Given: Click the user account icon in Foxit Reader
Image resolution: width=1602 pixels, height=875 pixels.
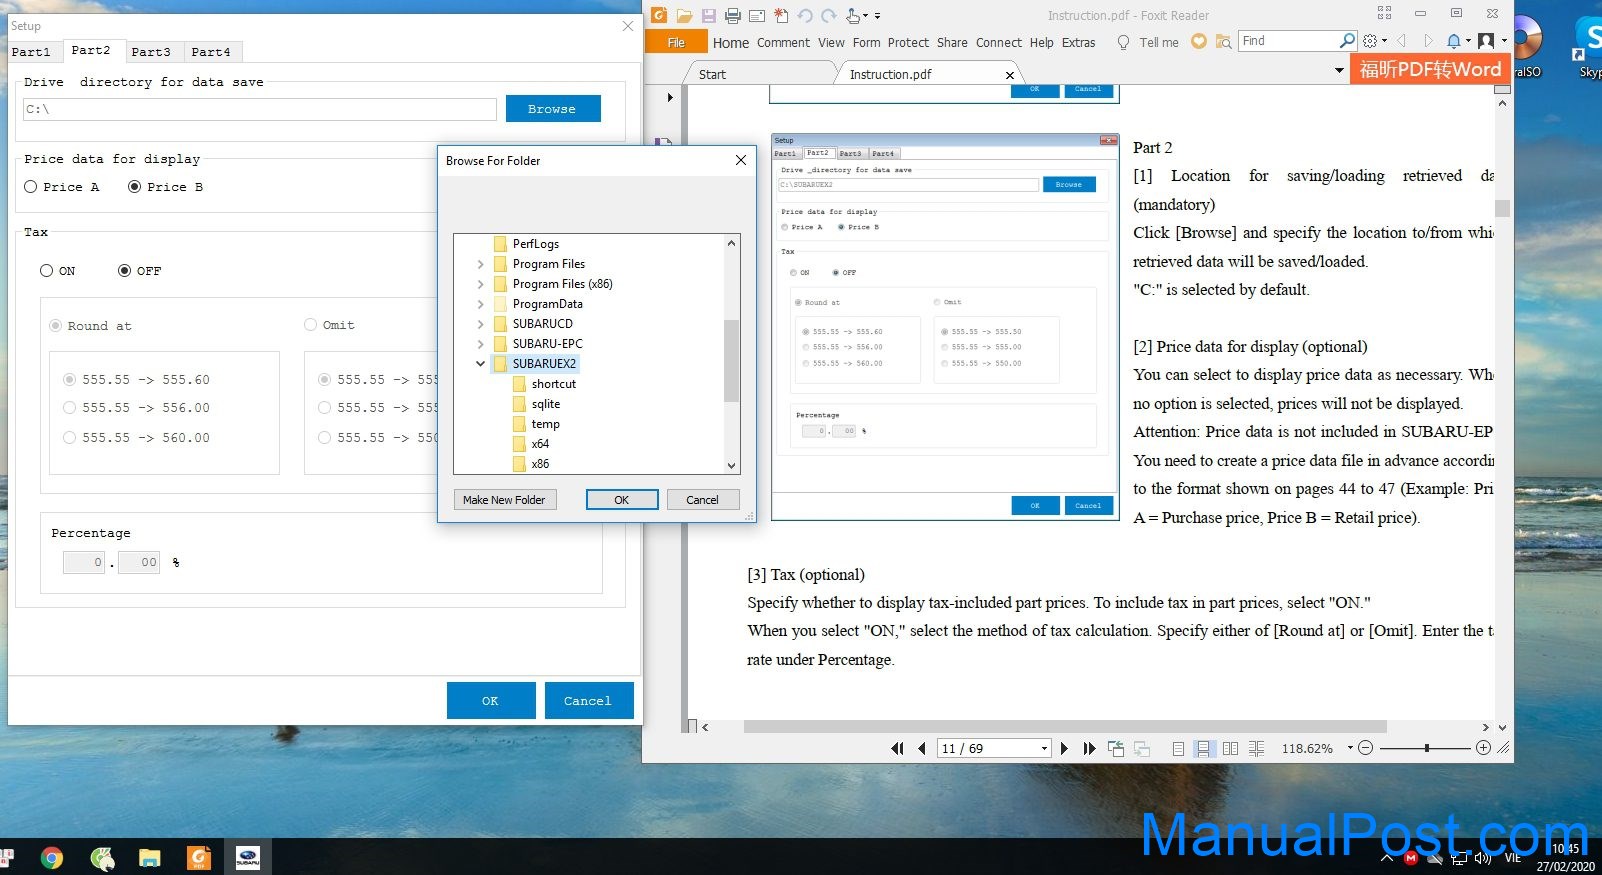Looking at the screenshot, I should coord(1486,41).
